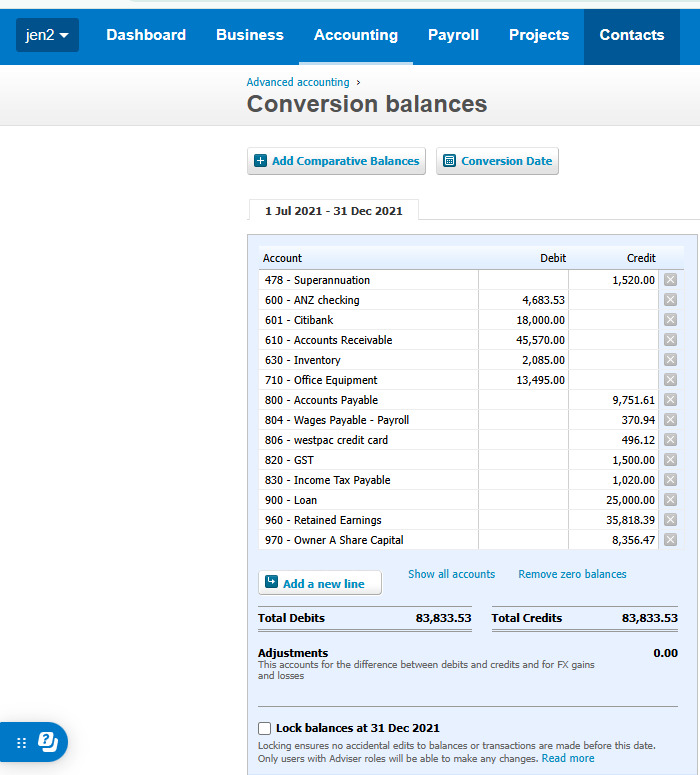Select the 960 - Retained Earnings account name

click(323, 520)
